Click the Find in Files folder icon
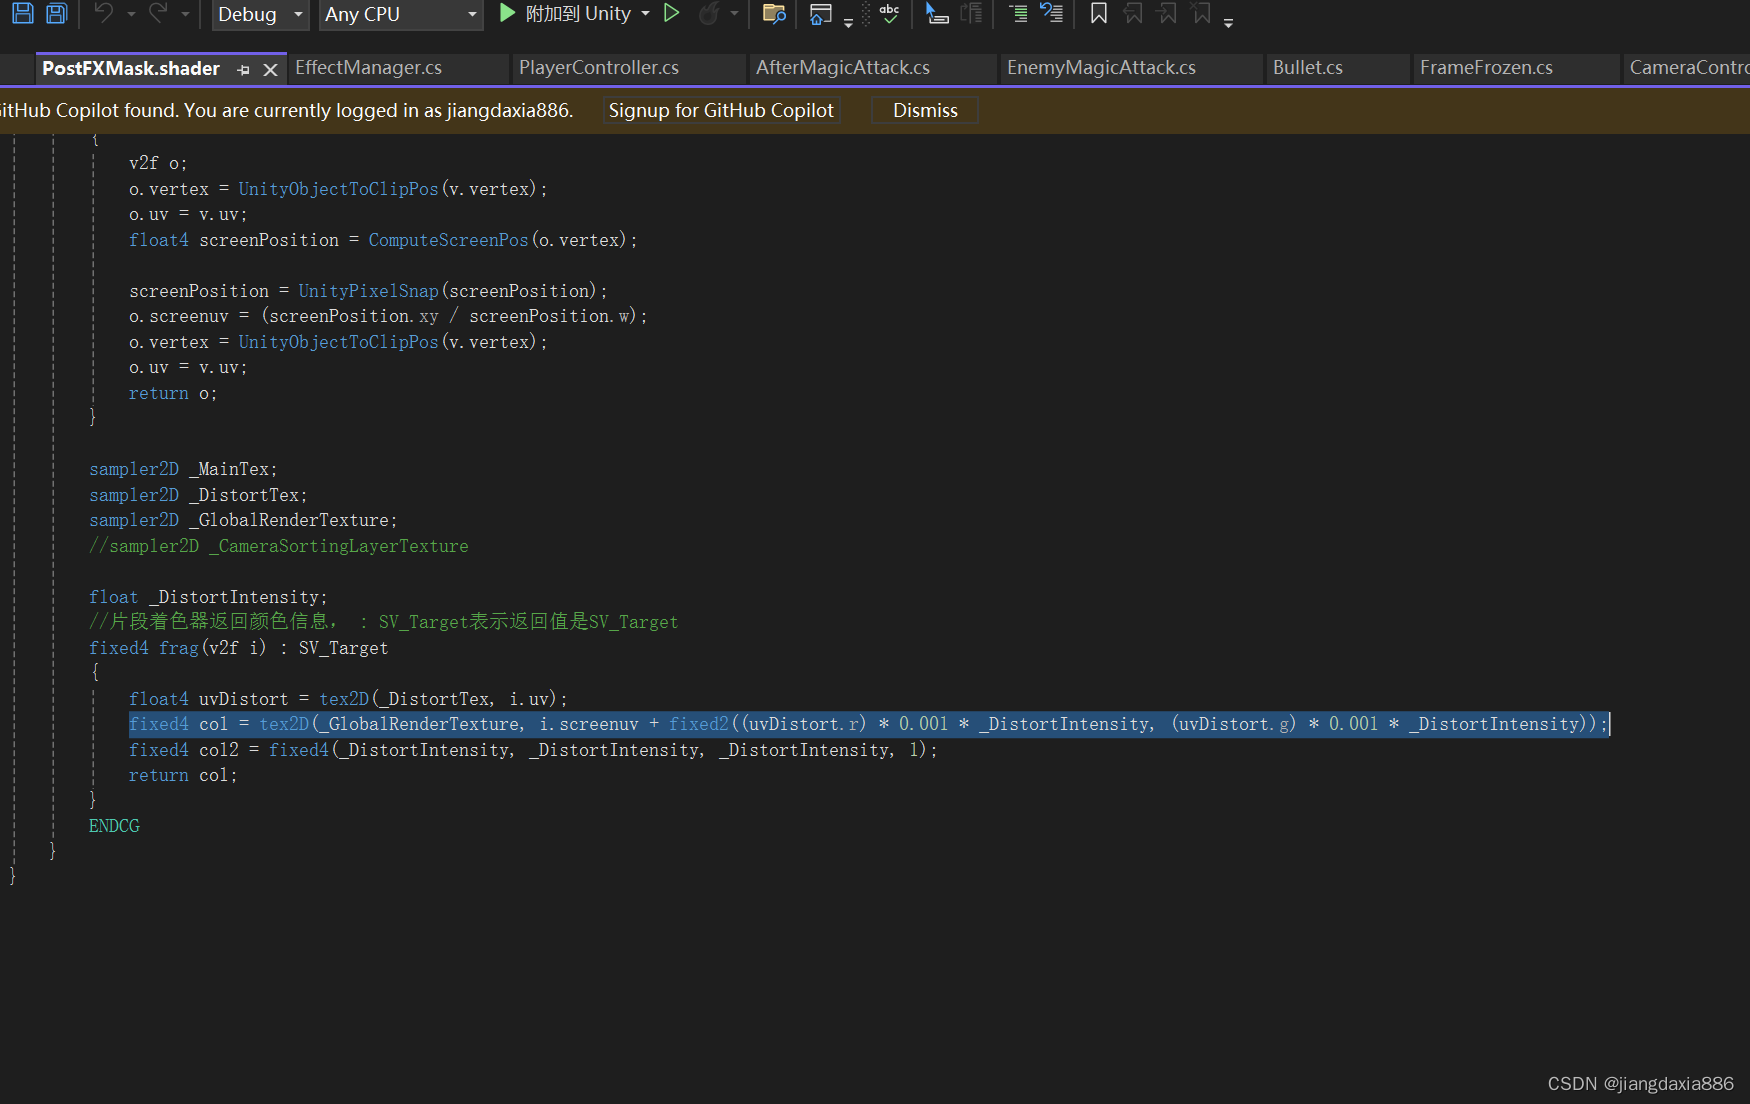 [x=773, y=13]
